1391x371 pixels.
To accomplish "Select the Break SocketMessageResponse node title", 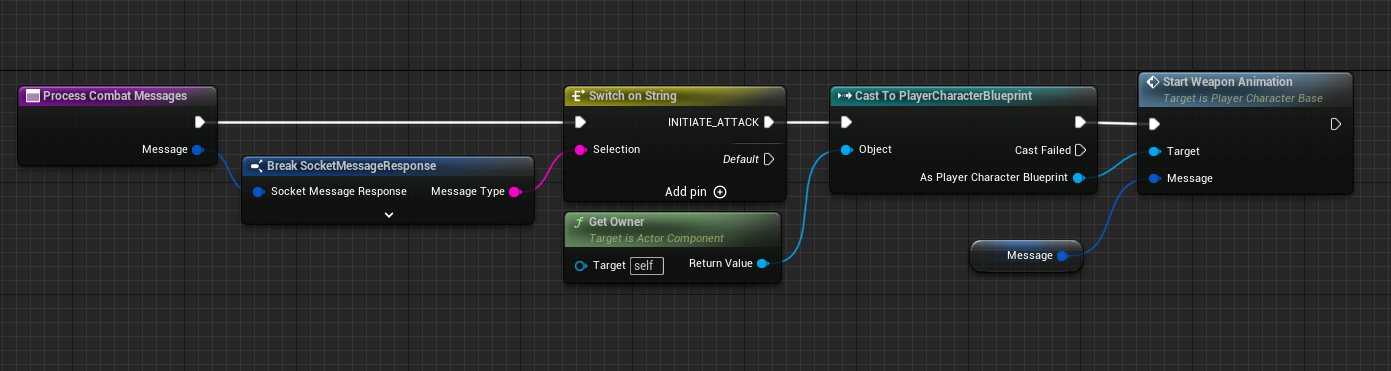I will tap(351, 166).
